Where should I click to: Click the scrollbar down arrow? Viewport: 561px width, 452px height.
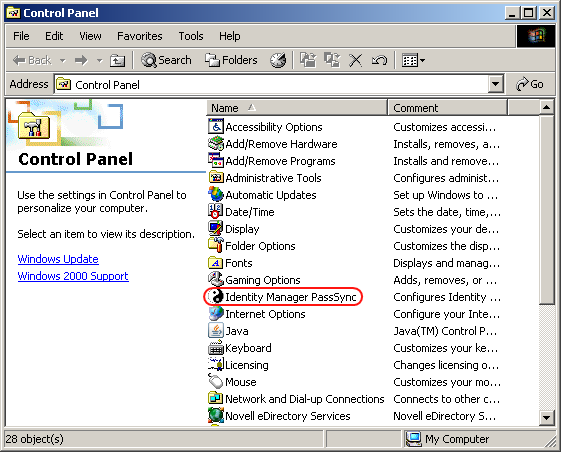click(x=547, y=417)
